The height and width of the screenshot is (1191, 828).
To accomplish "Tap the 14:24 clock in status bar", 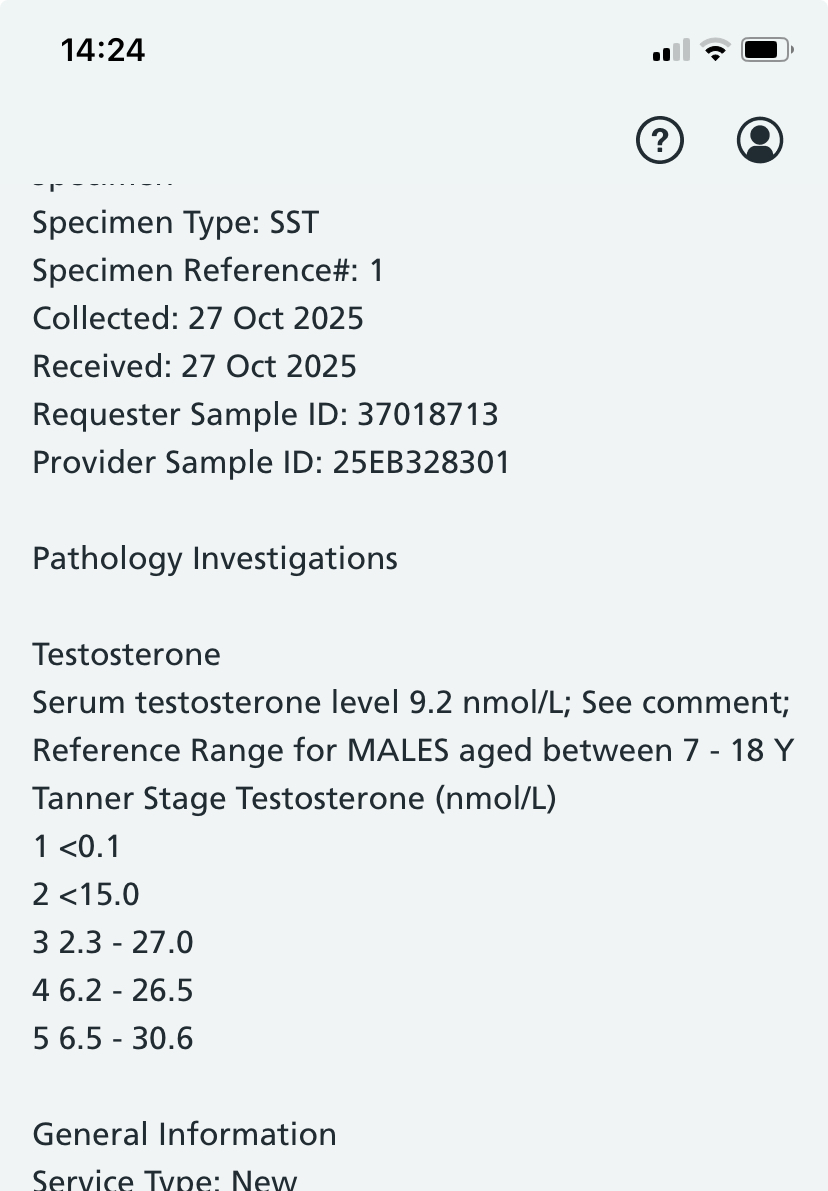I will [102, 50].
